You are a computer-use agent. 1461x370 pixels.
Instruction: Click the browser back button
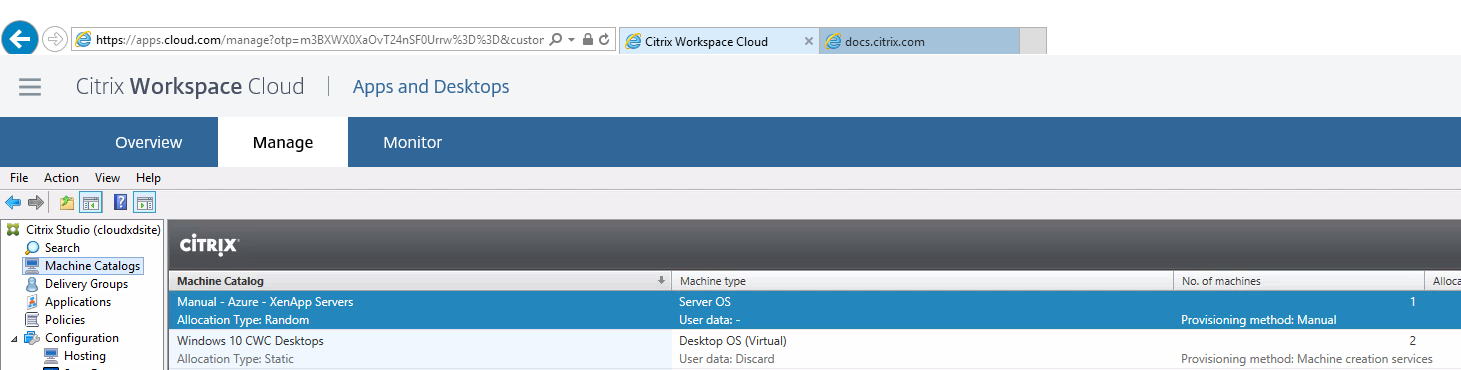coord(20,39)
